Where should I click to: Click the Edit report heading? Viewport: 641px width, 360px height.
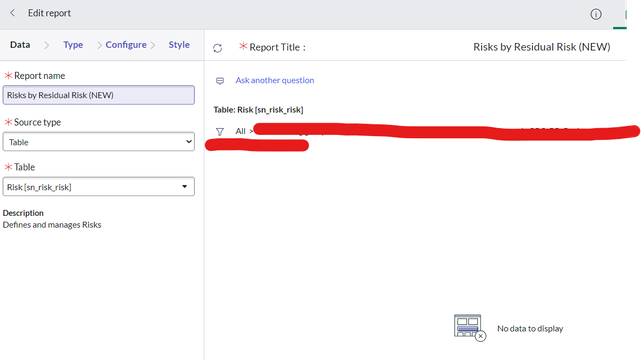pos(49,13)
